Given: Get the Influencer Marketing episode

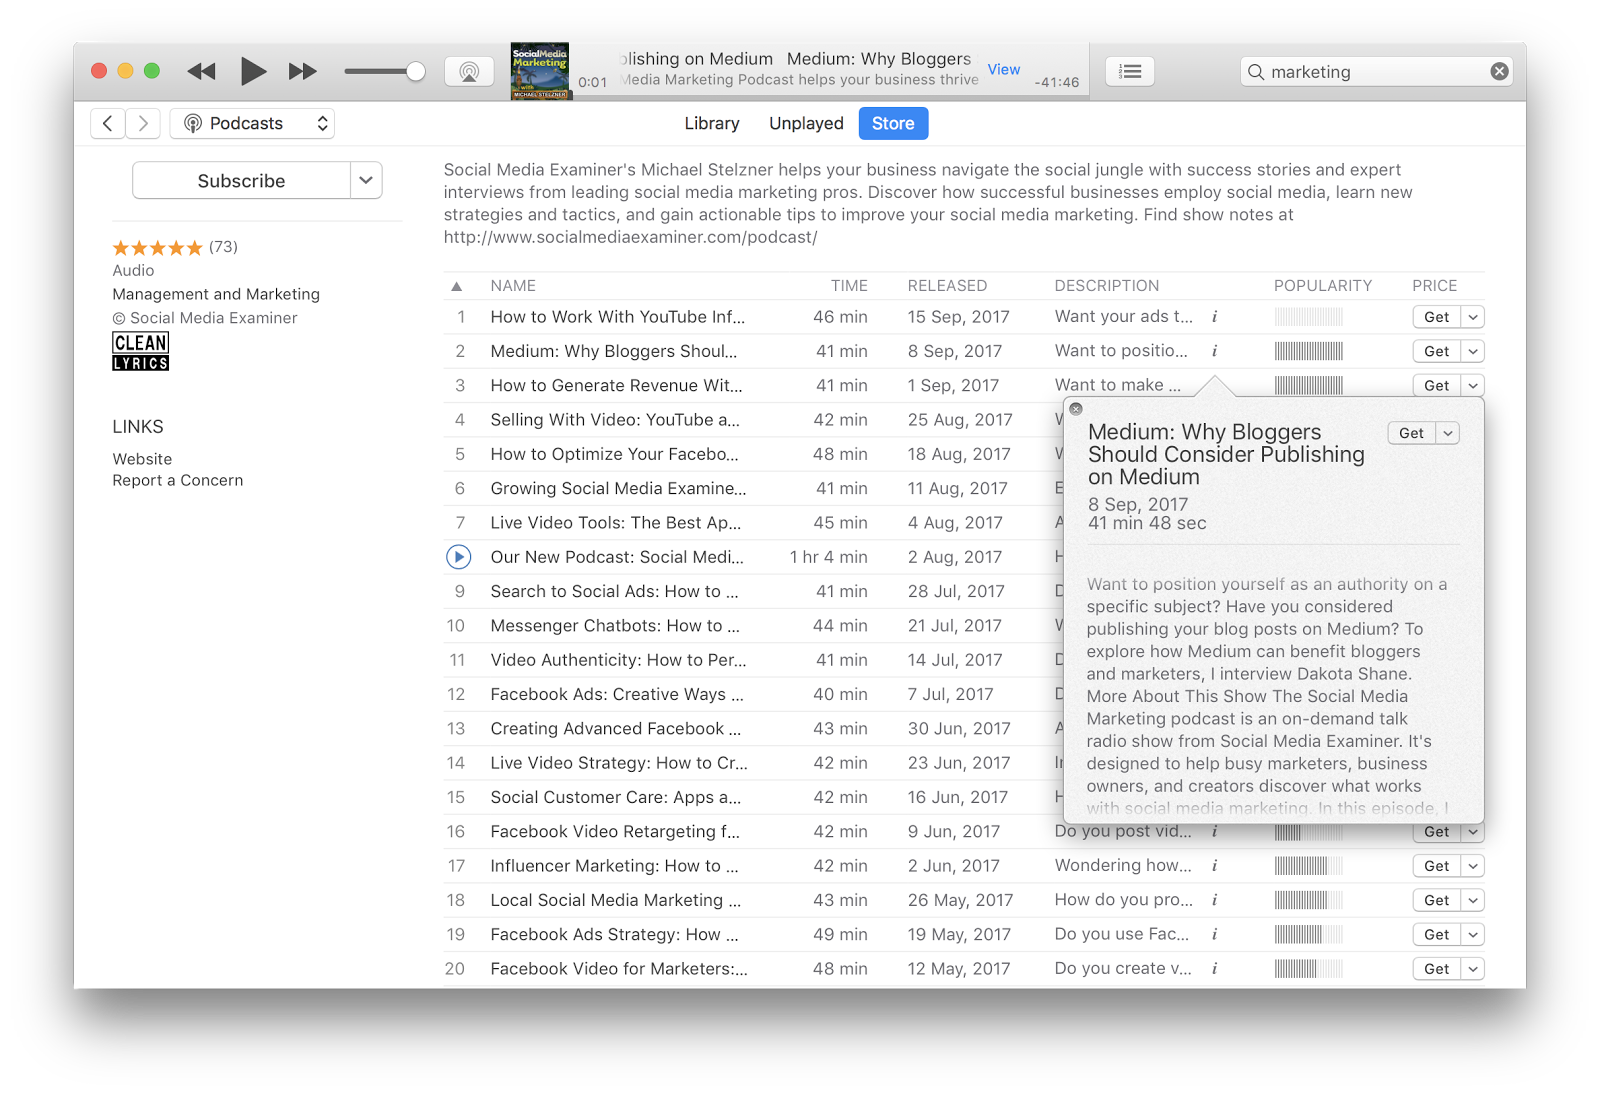Looking at the screenshot, I should tap(1436, 866).
